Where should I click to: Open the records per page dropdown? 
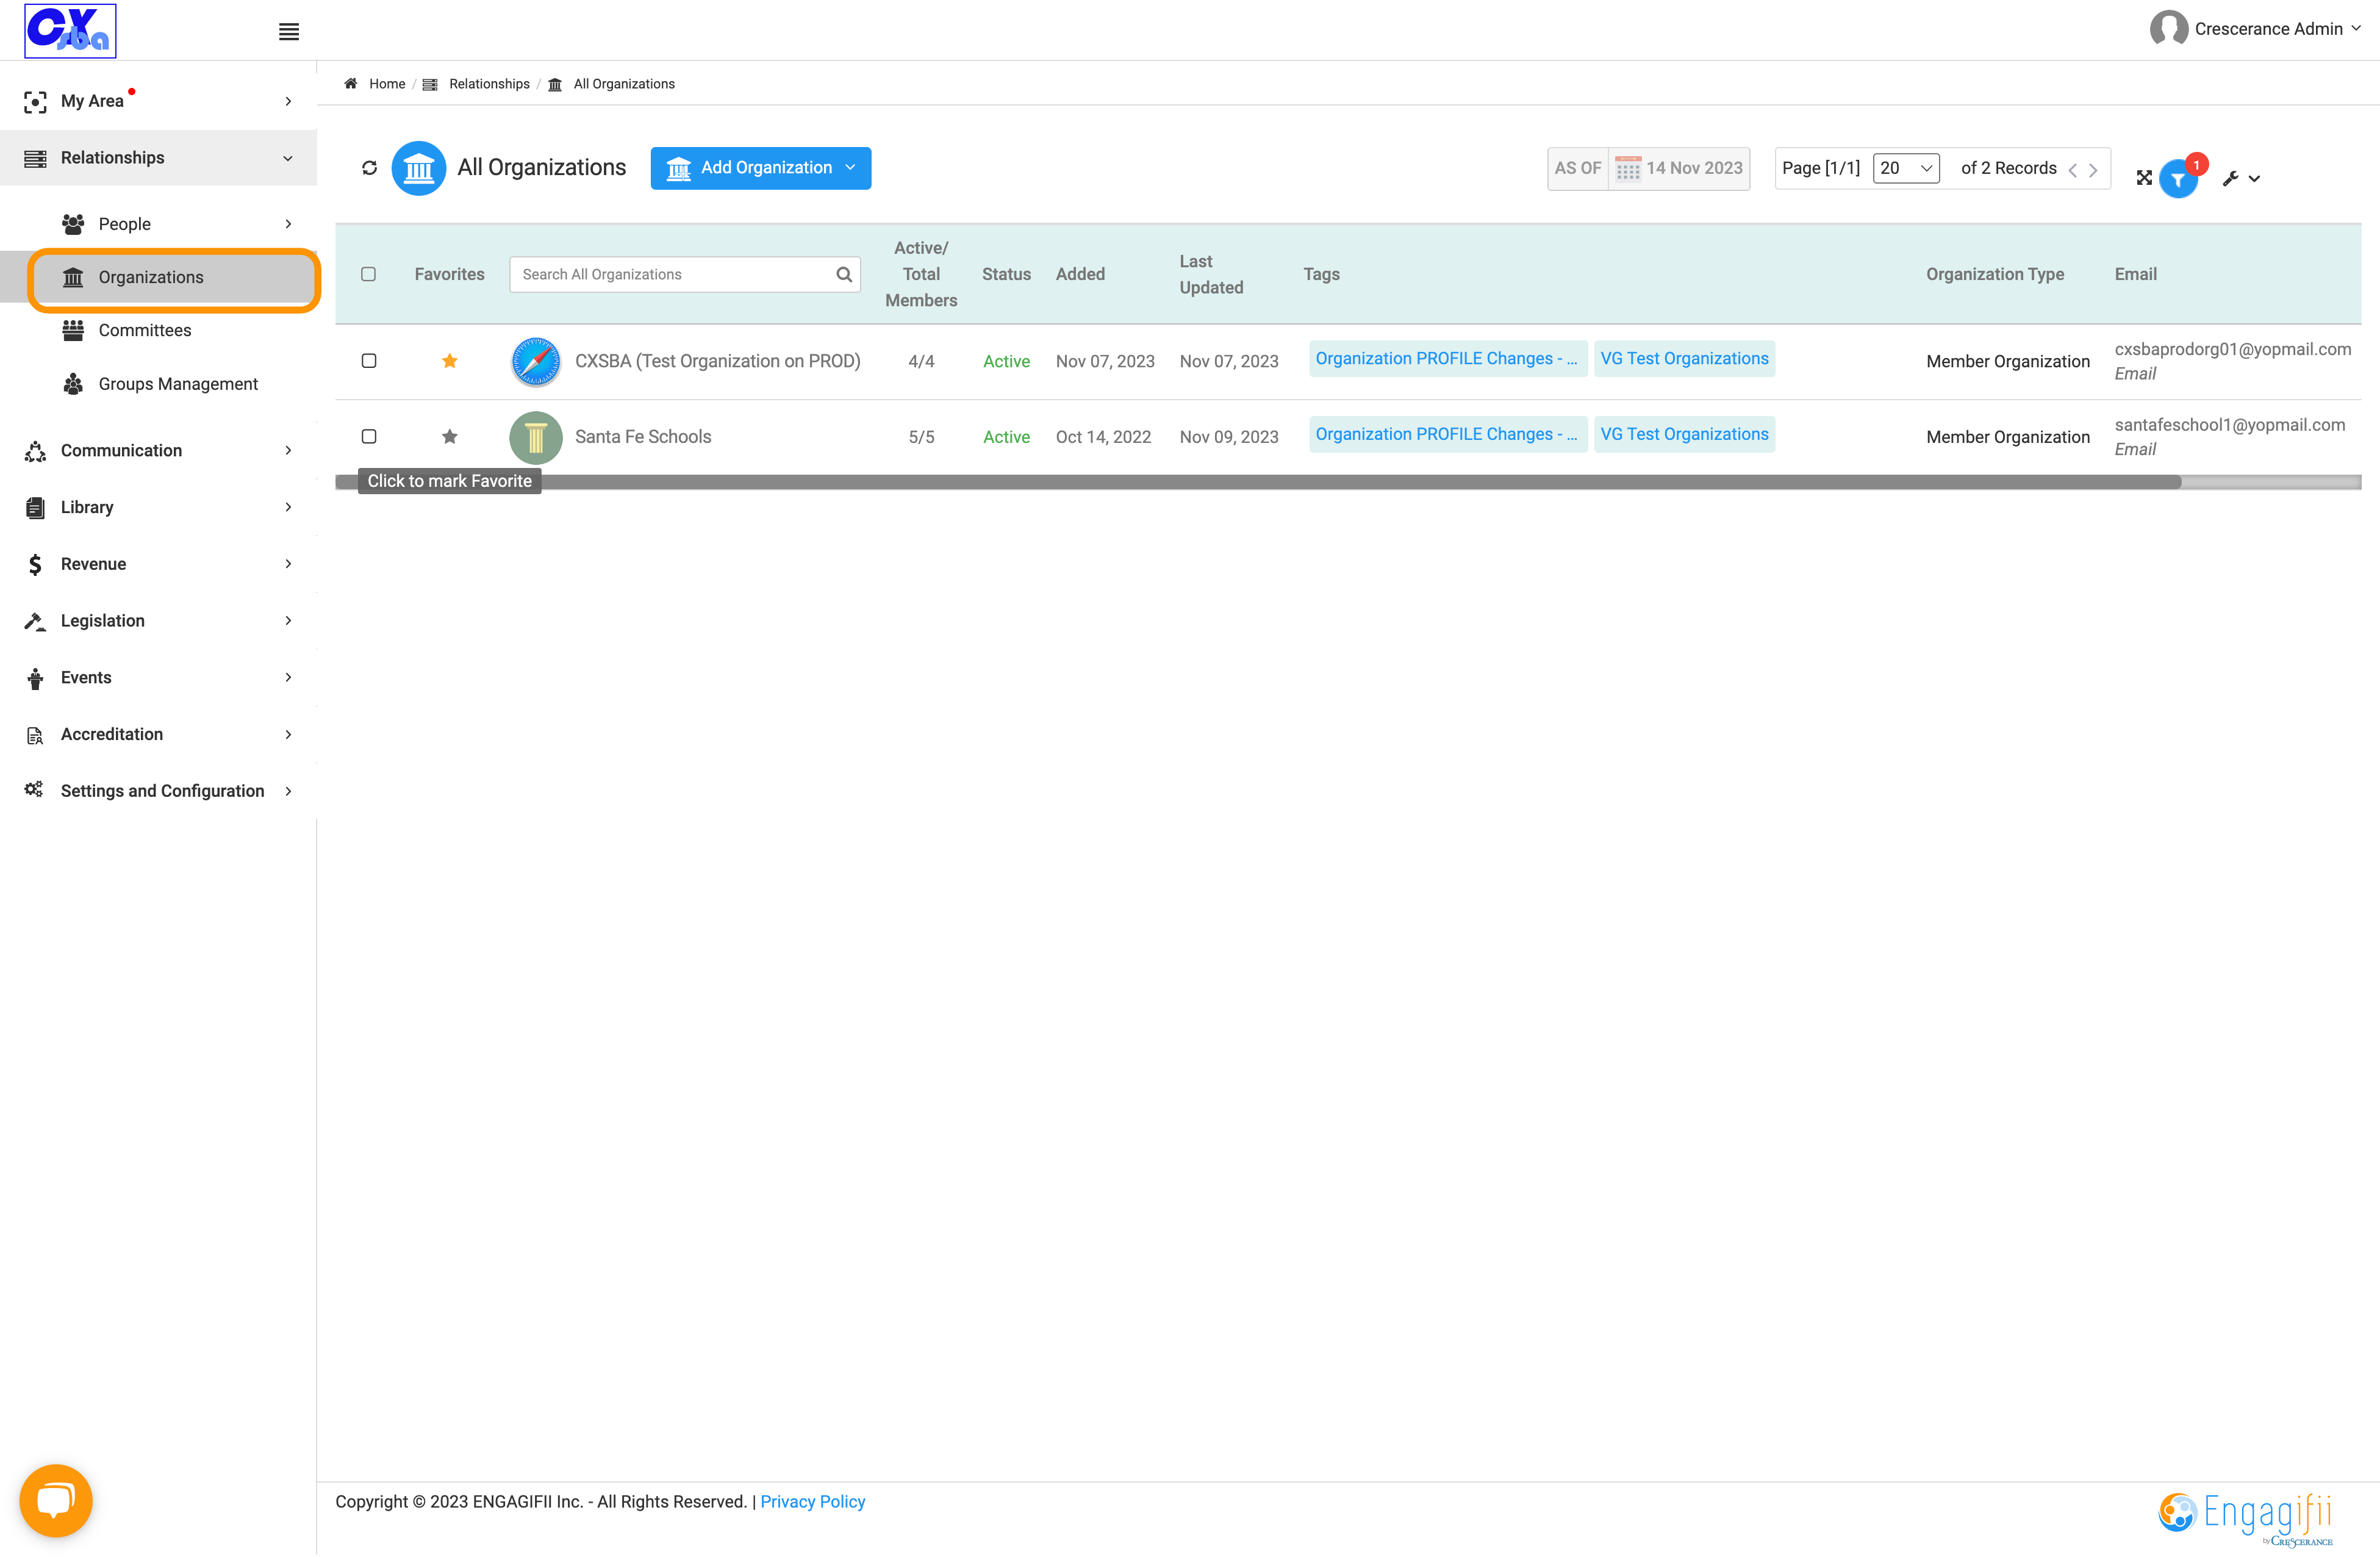[1906, 168]
